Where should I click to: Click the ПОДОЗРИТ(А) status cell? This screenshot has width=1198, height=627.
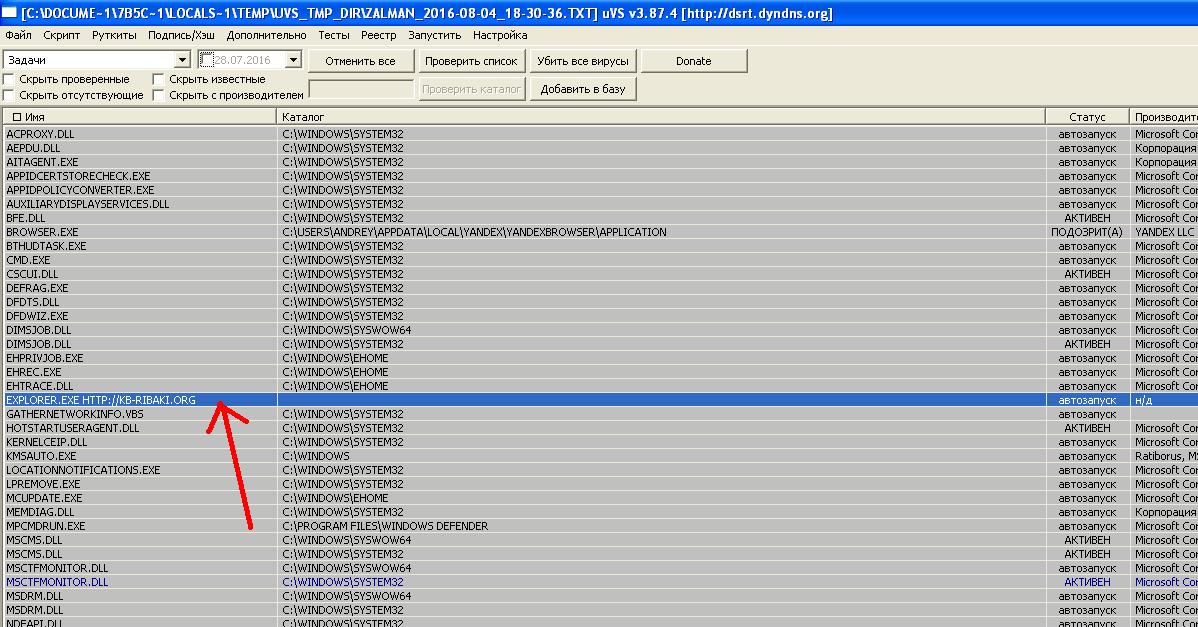pyautogui.click(x=1087, y=232)
